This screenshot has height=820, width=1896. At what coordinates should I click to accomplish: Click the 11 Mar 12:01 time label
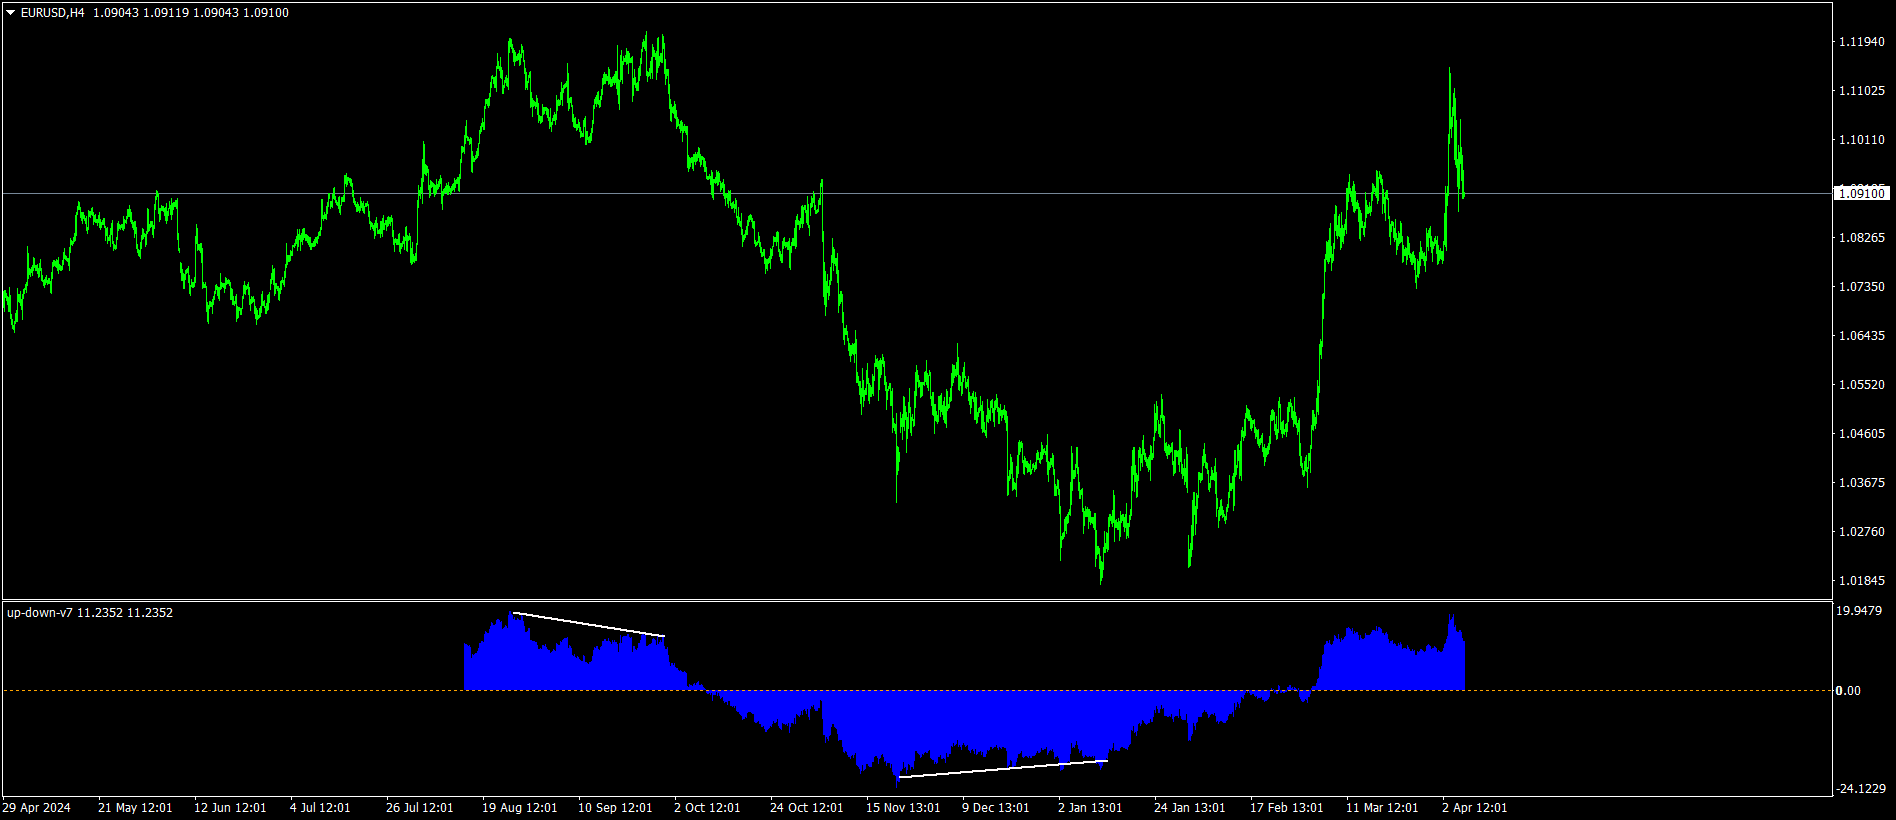pyautogui.click(x=1382, y=807)
